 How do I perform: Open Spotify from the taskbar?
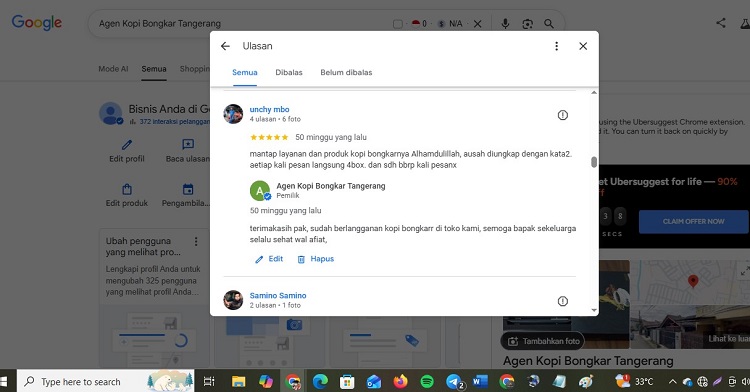pos(427,381)
